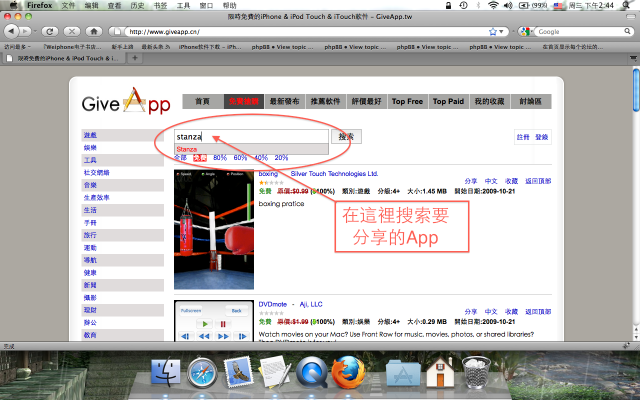Click the page icon beside the URL
This screenshot has width=640, height=400.
tap(118, 31)
